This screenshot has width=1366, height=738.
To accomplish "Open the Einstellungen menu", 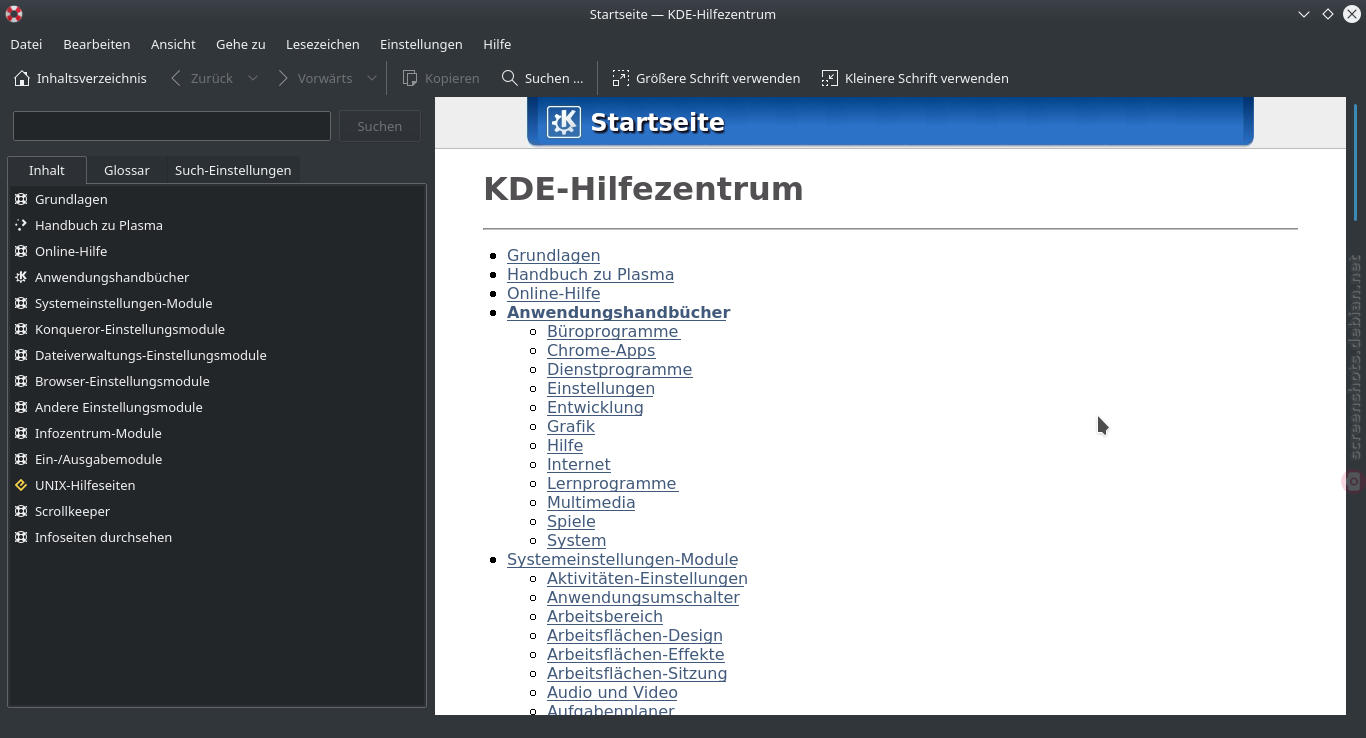I will click(421, 44).
